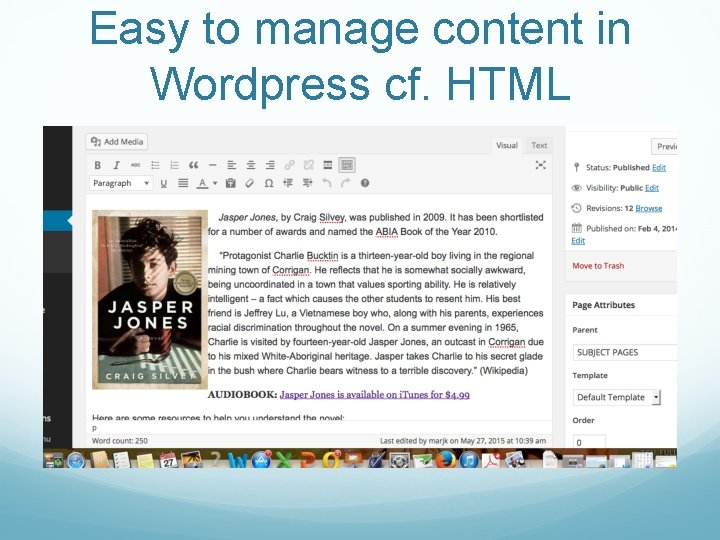The image size is (720, 540).
Task: Open the text color dropdown arrow
Action: point(215,183)
